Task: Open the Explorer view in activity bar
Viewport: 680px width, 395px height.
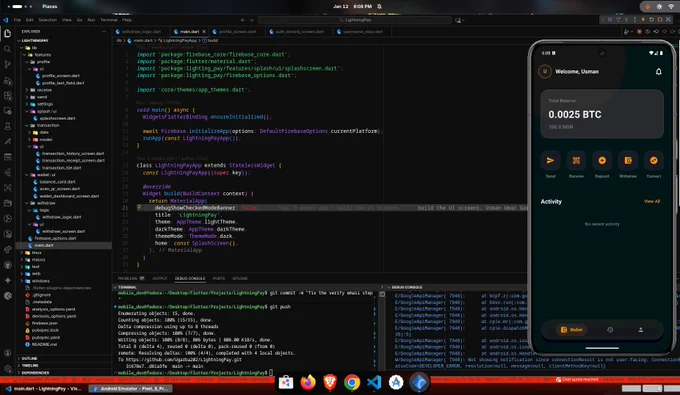Action: point(7,33)
